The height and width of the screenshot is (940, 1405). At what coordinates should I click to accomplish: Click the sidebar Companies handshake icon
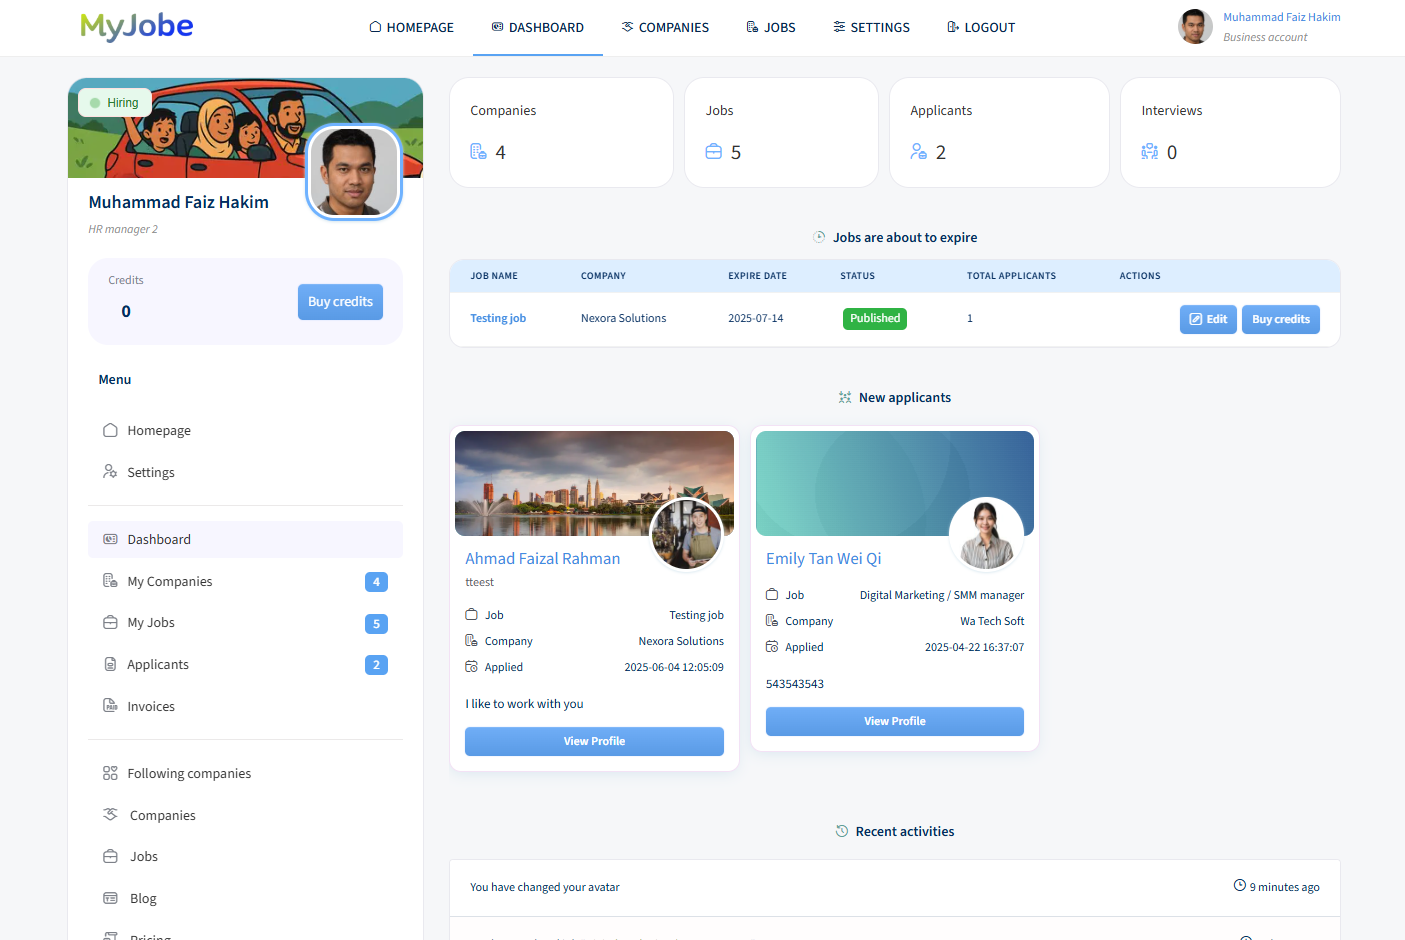110,814
